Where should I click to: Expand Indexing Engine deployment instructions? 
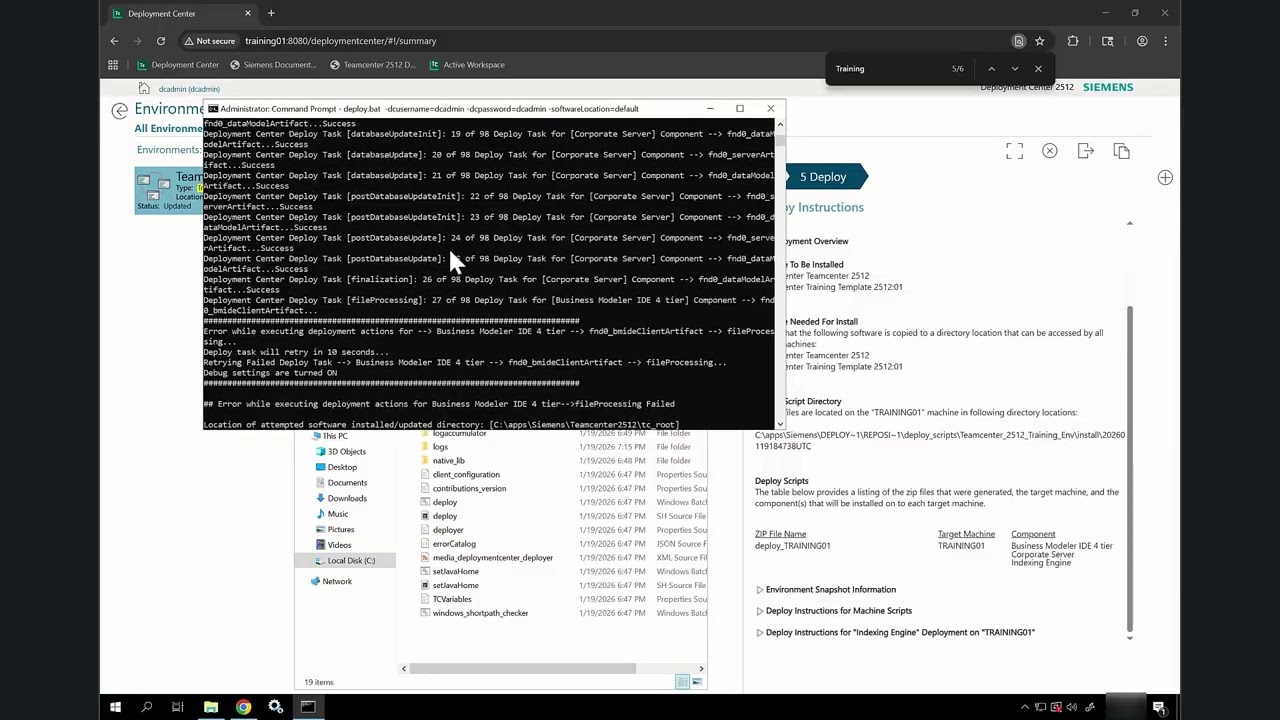[760, 632]
